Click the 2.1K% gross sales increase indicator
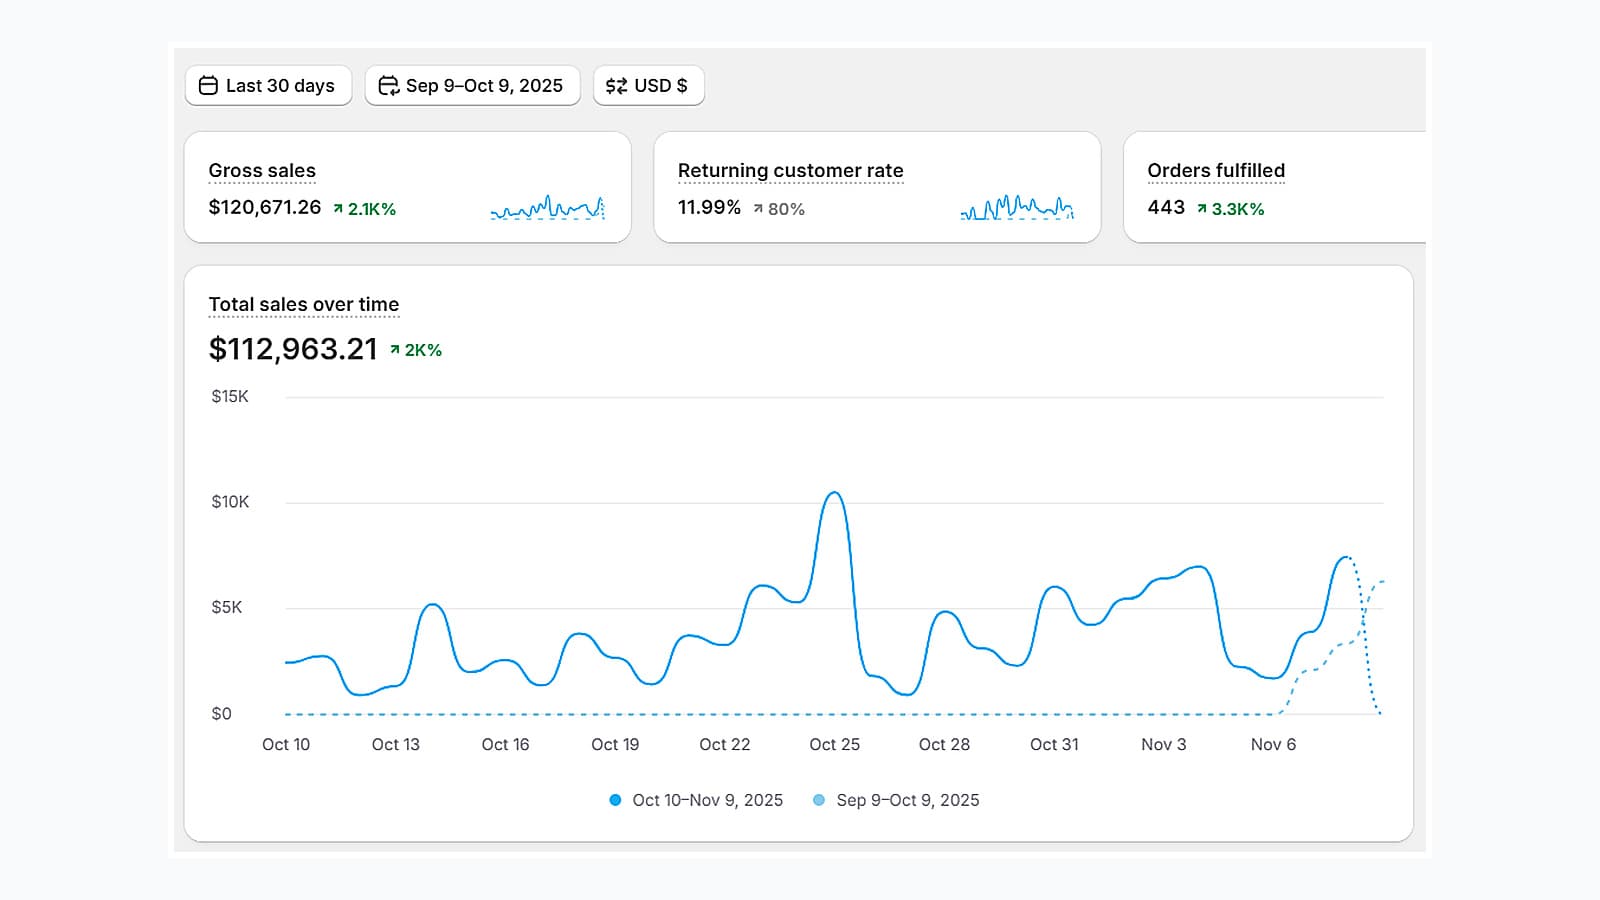The image size is (1600, 900). (365, 209)
